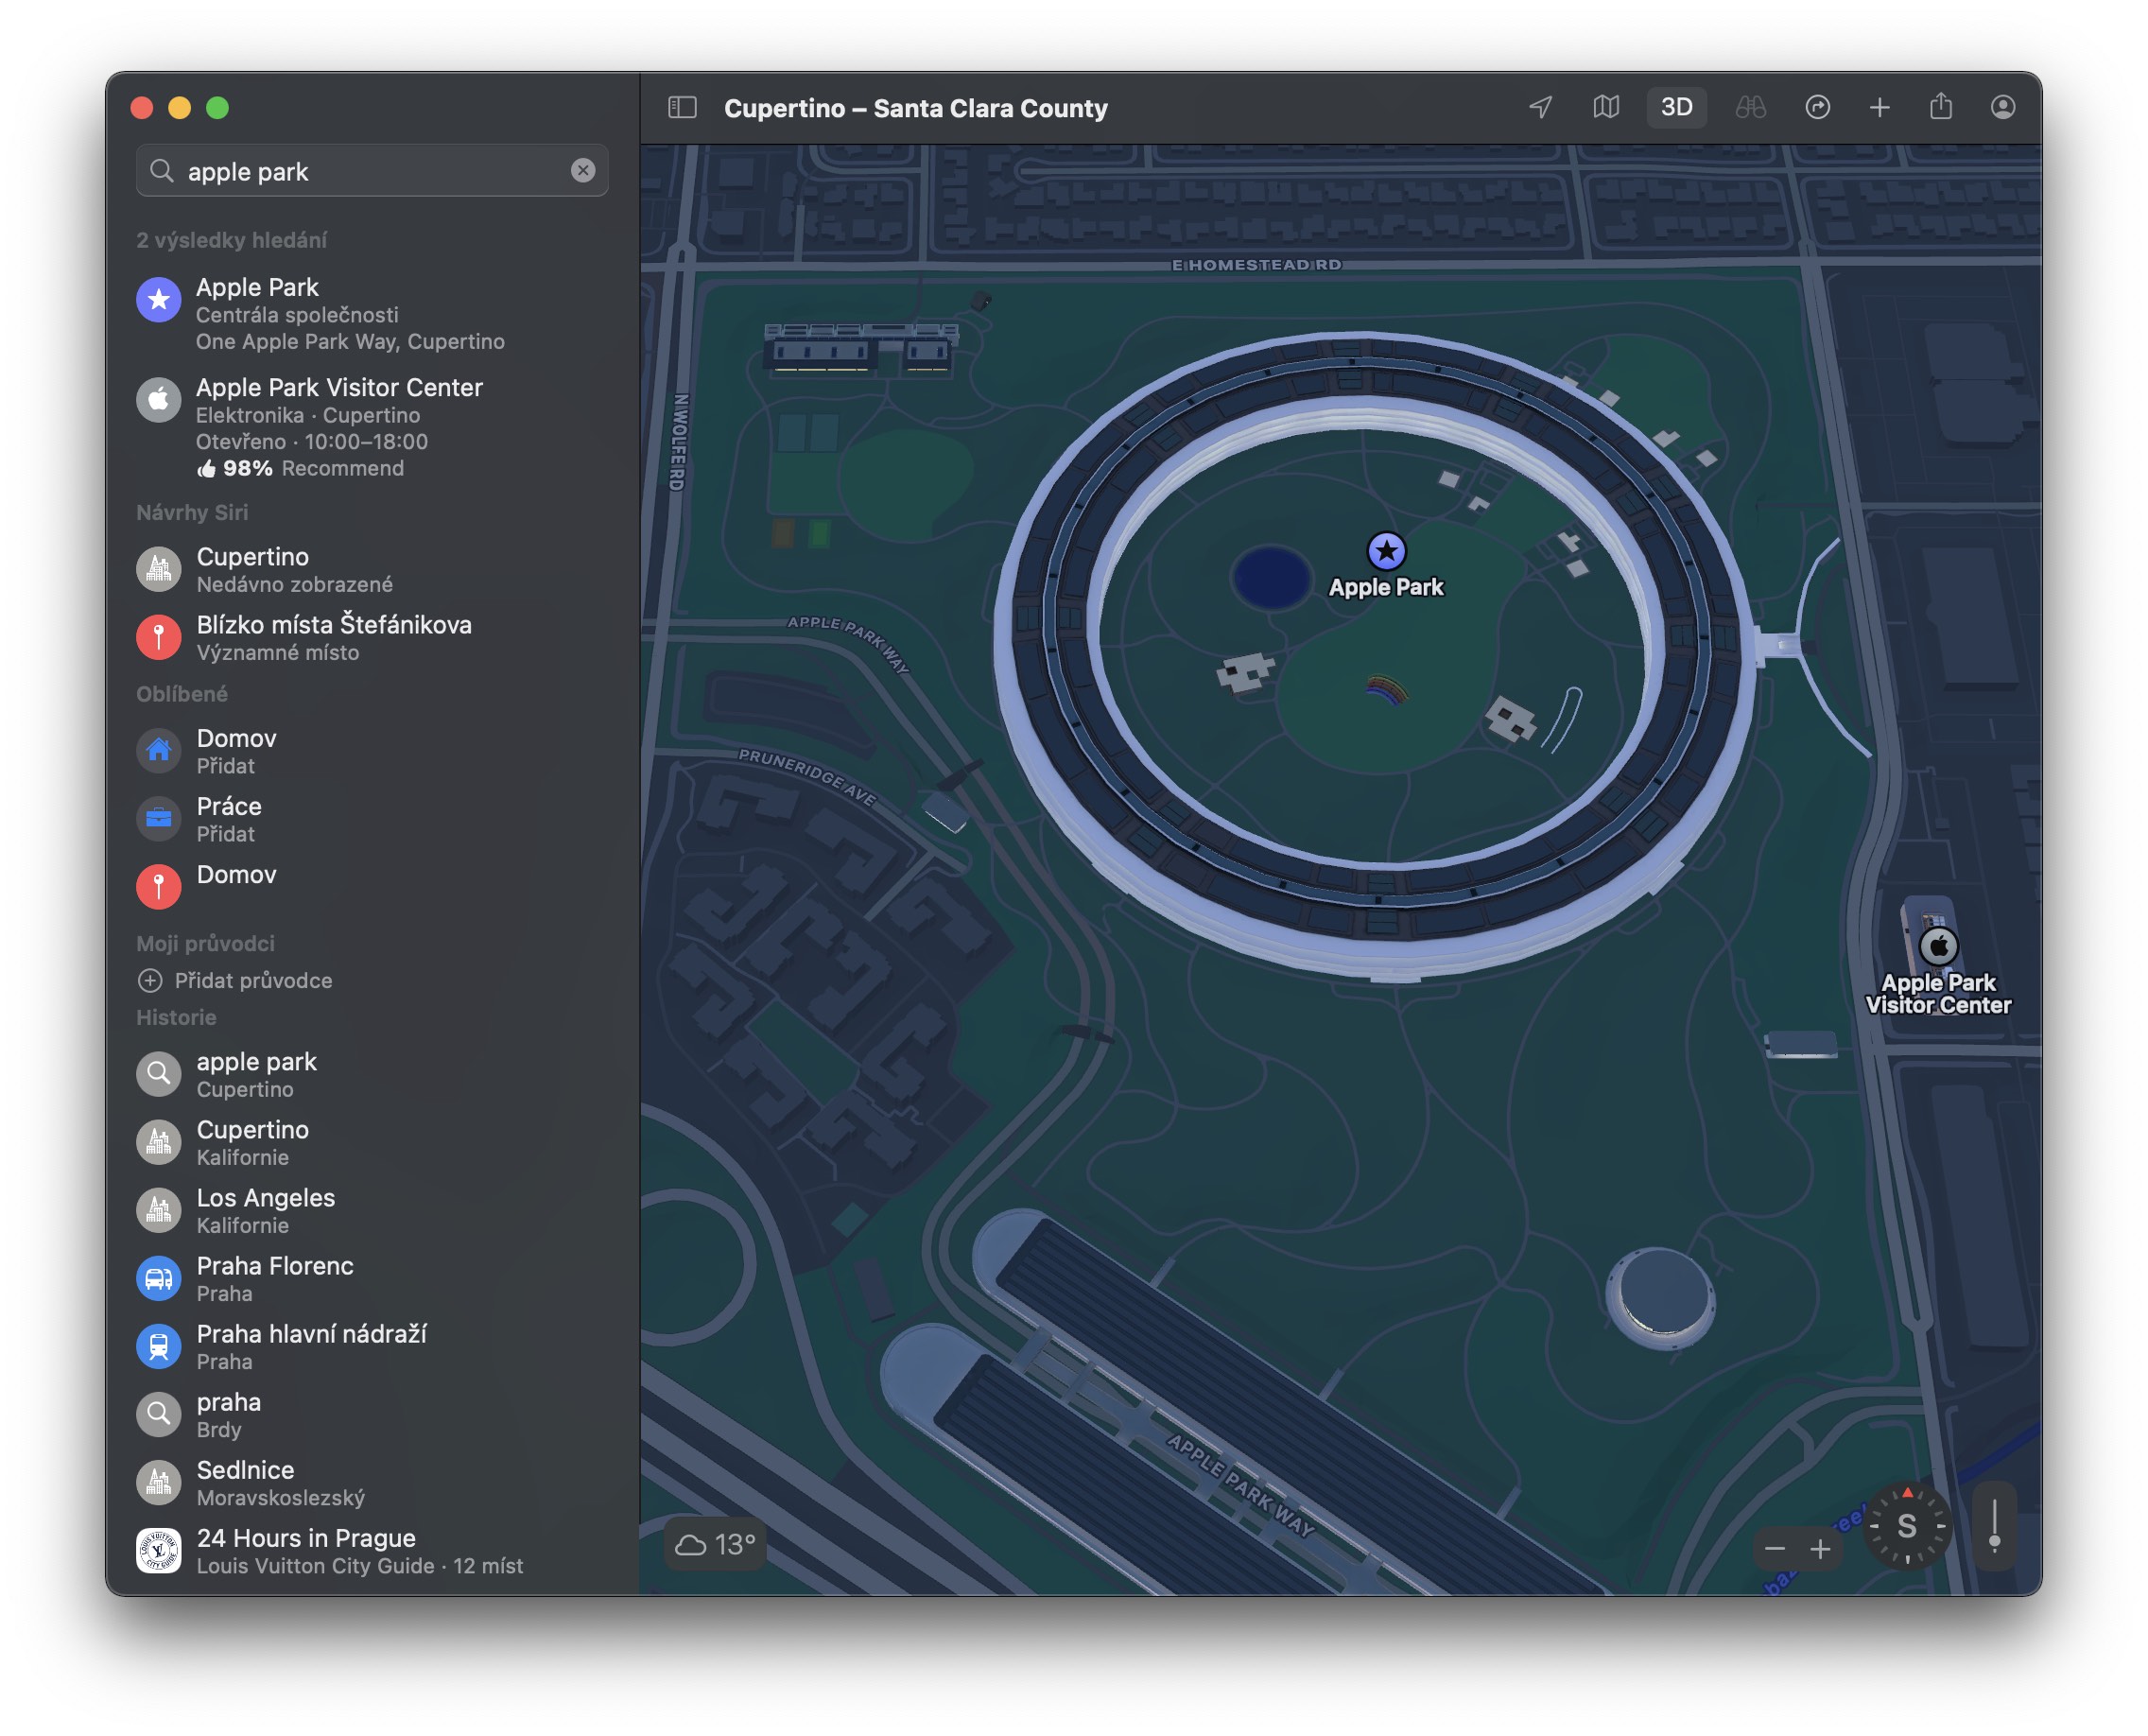Click the map tilt pitch slider

pos(1994,1526)
